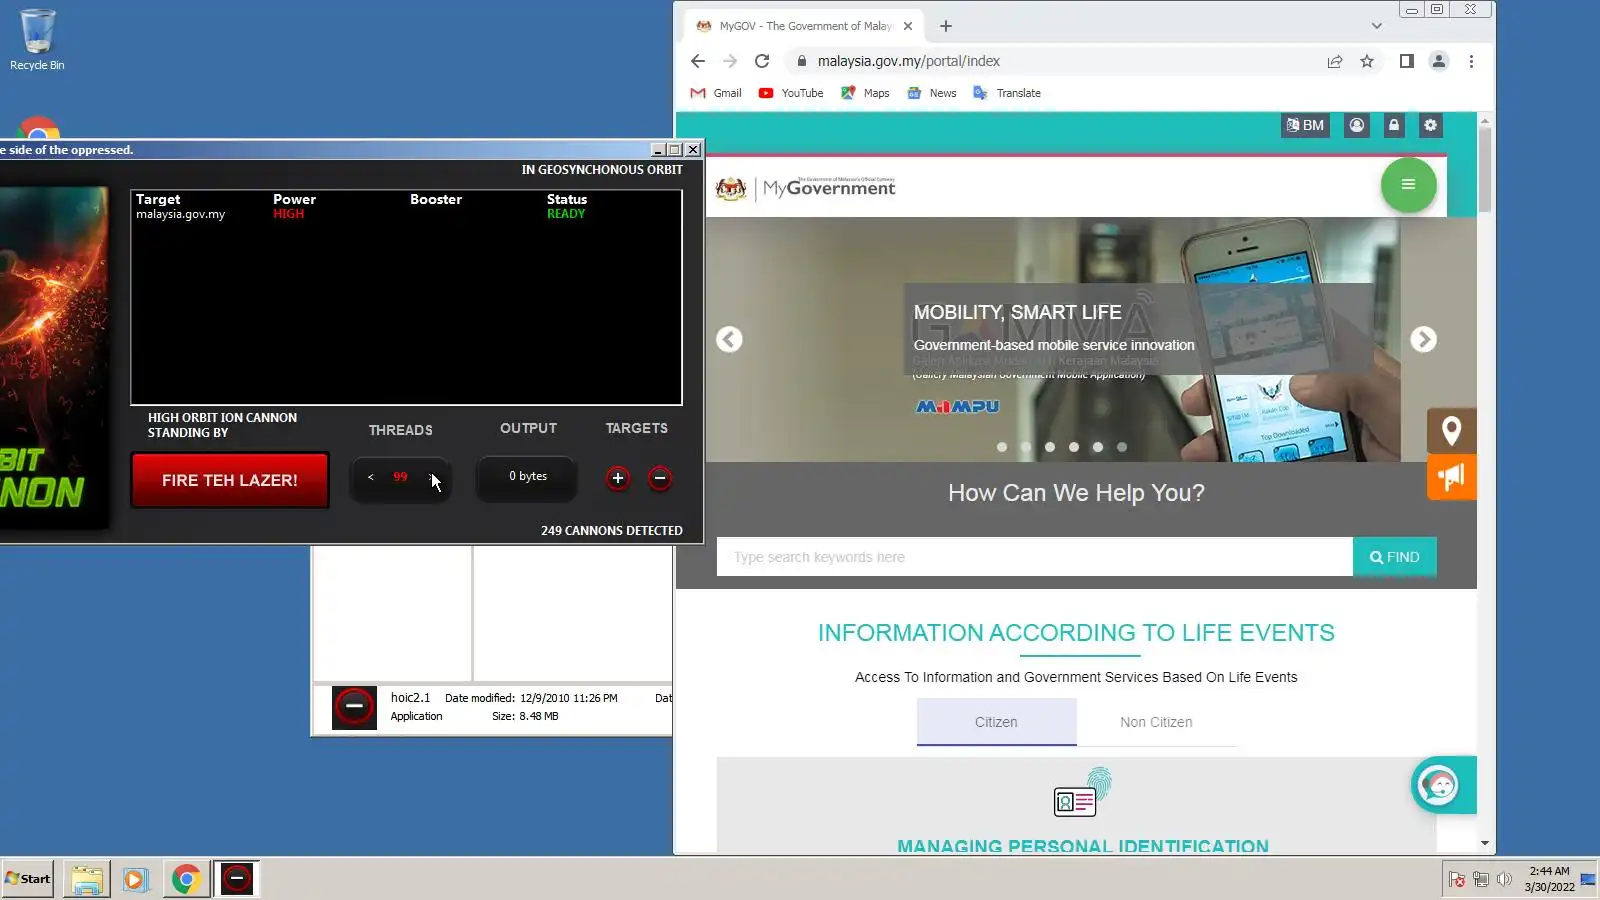Open YouTube bookmark
This screenshot has width=1600, height=900.
coord(791,93)
